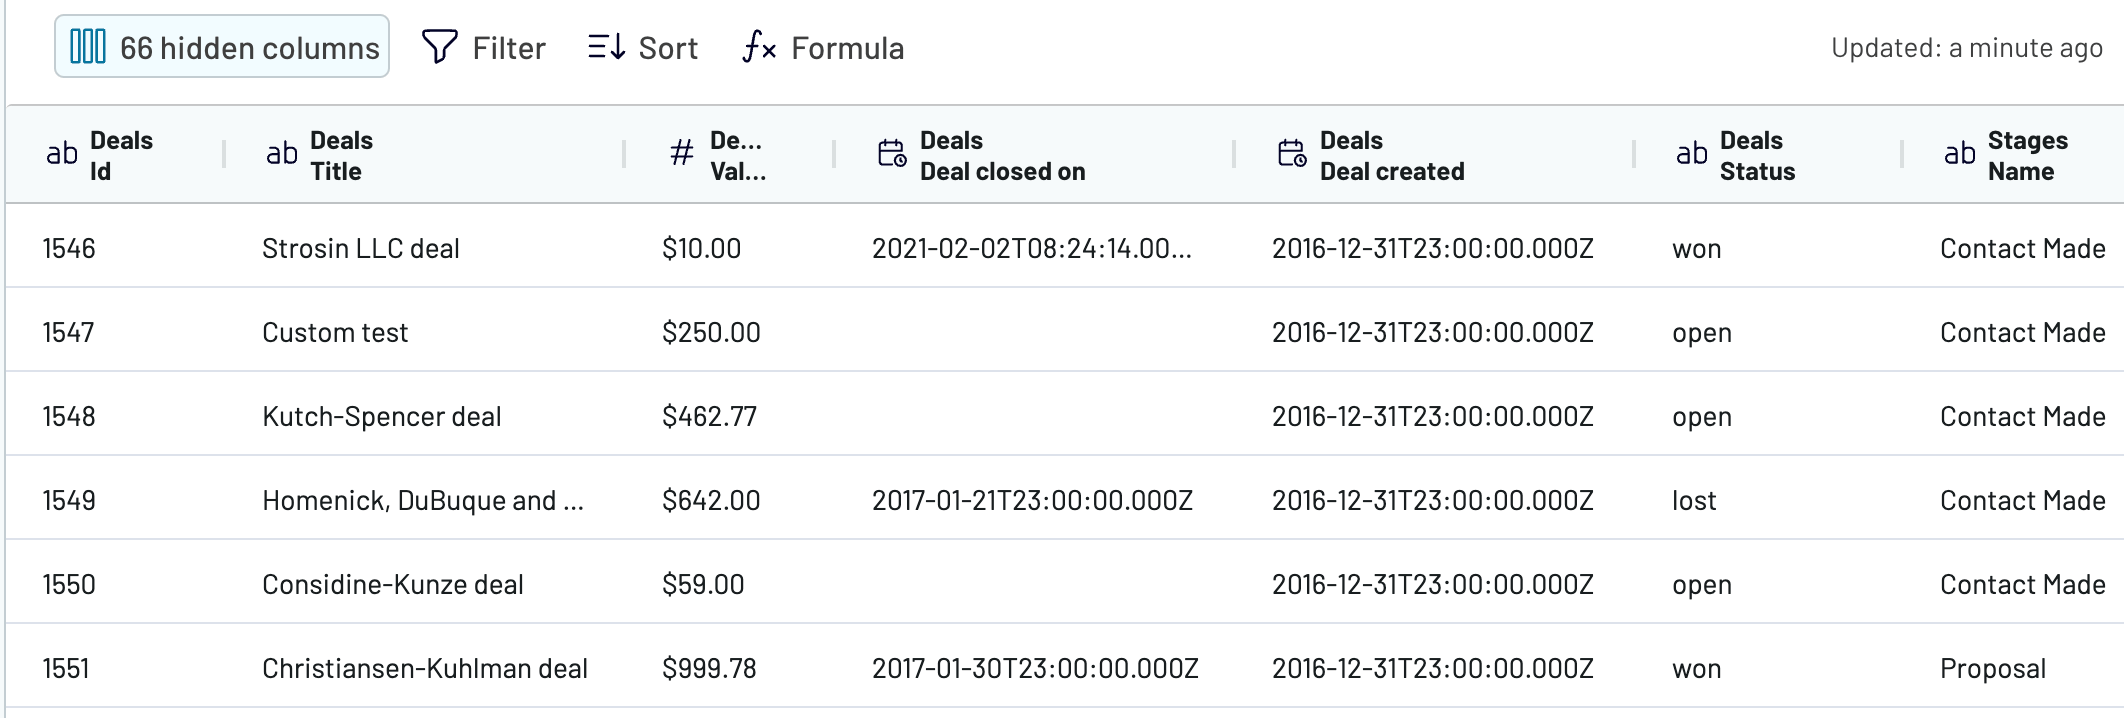The width and height of the screenshot is (2124, 718).
Task: Click the $462.77 value cell
Action: click(x=709, y=416)
